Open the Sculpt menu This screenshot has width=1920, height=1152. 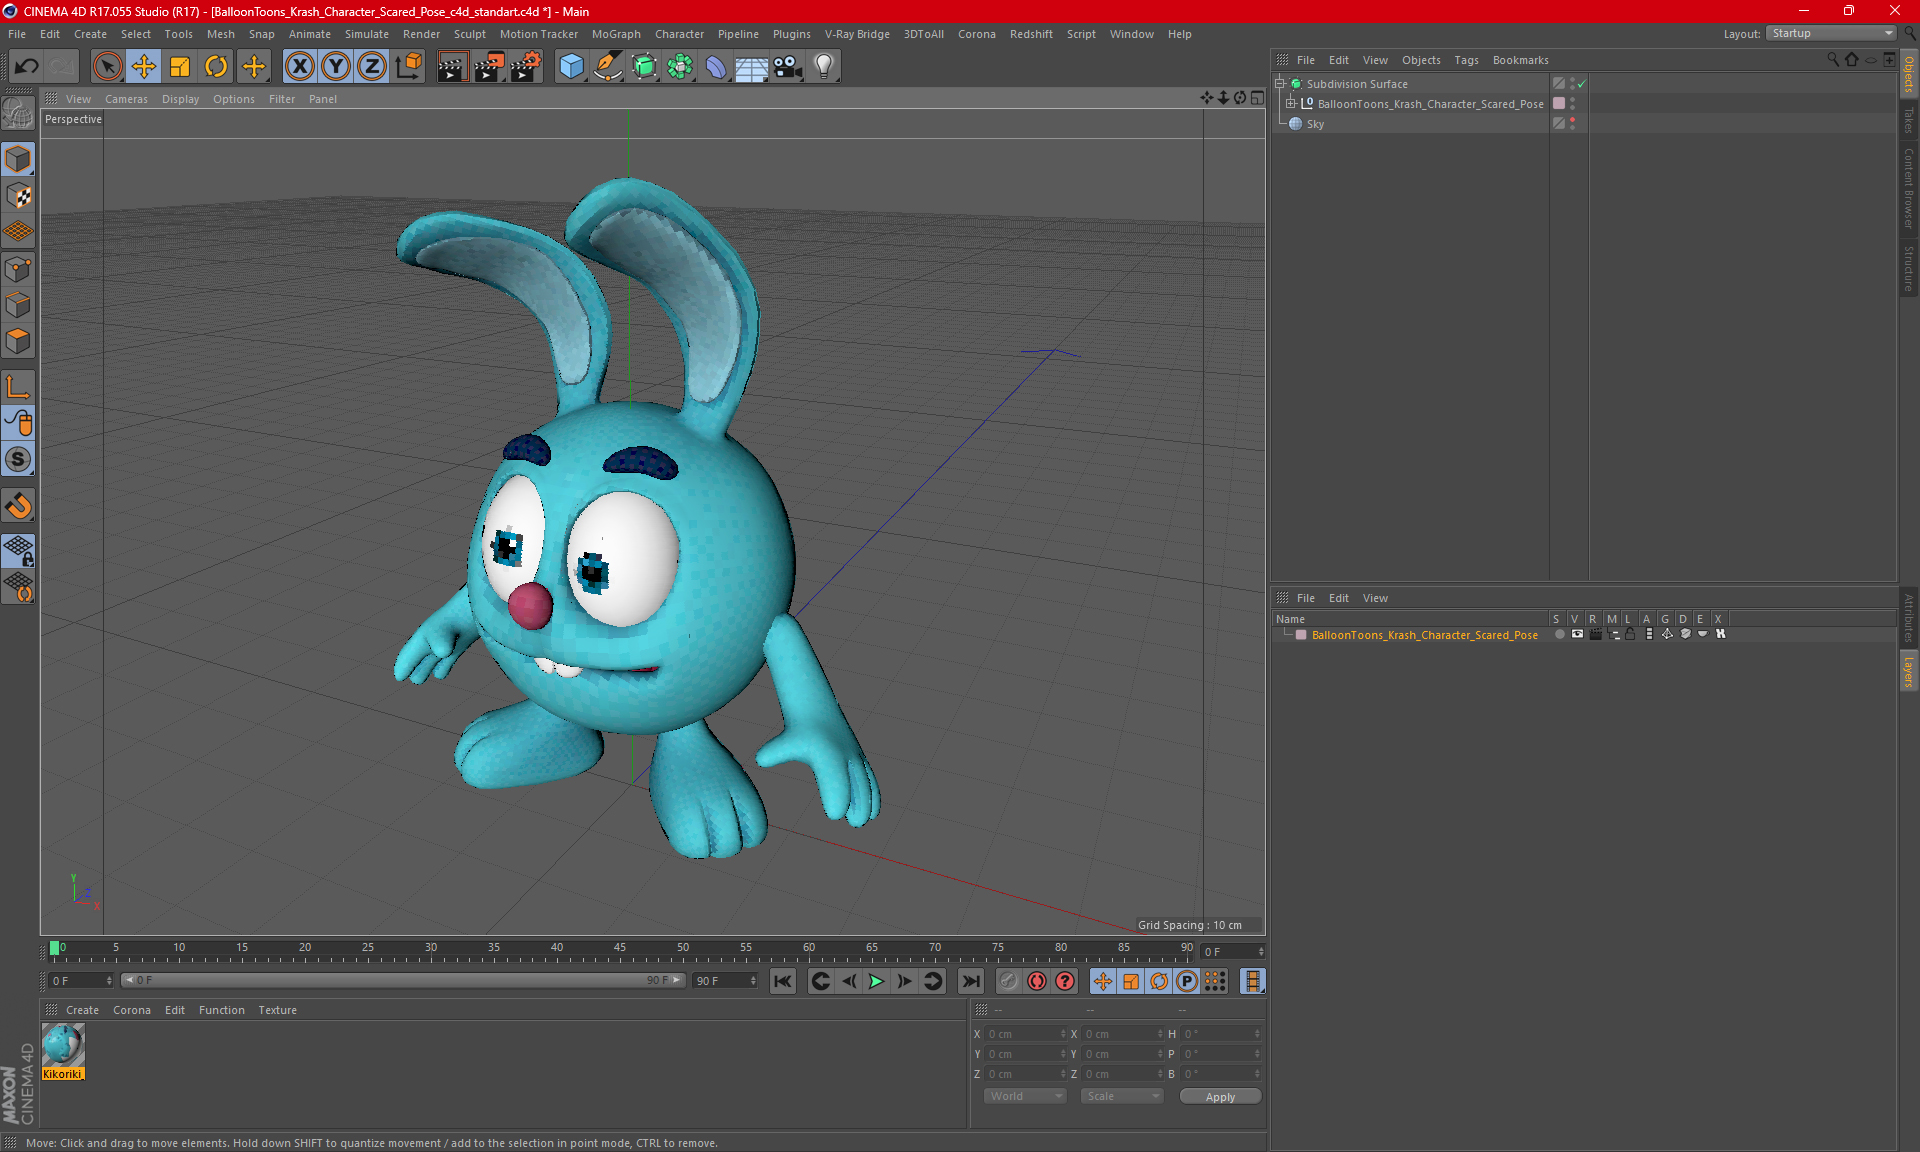pos(469,34)
